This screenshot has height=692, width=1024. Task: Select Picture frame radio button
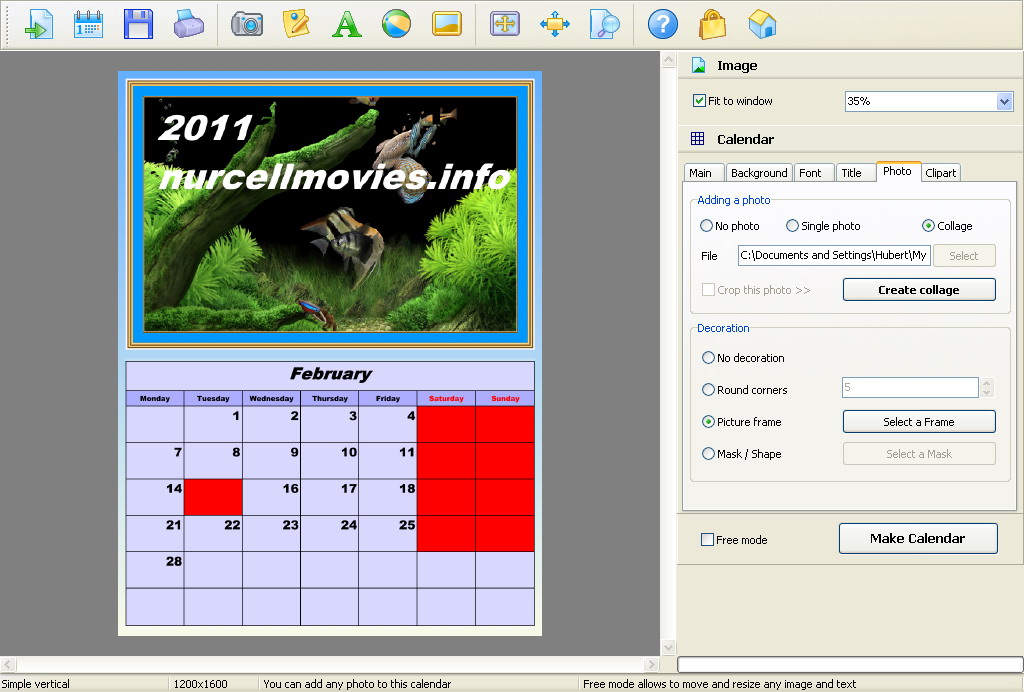pyautogui.click(x=708, y=422)
